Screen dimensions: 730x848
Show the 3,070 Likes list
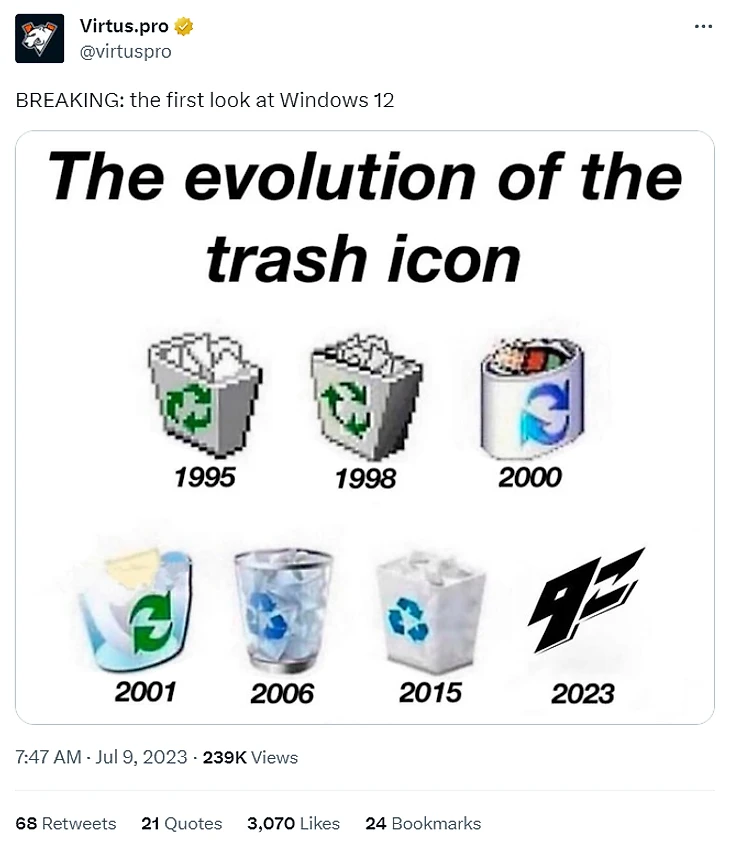coord(294,823)
